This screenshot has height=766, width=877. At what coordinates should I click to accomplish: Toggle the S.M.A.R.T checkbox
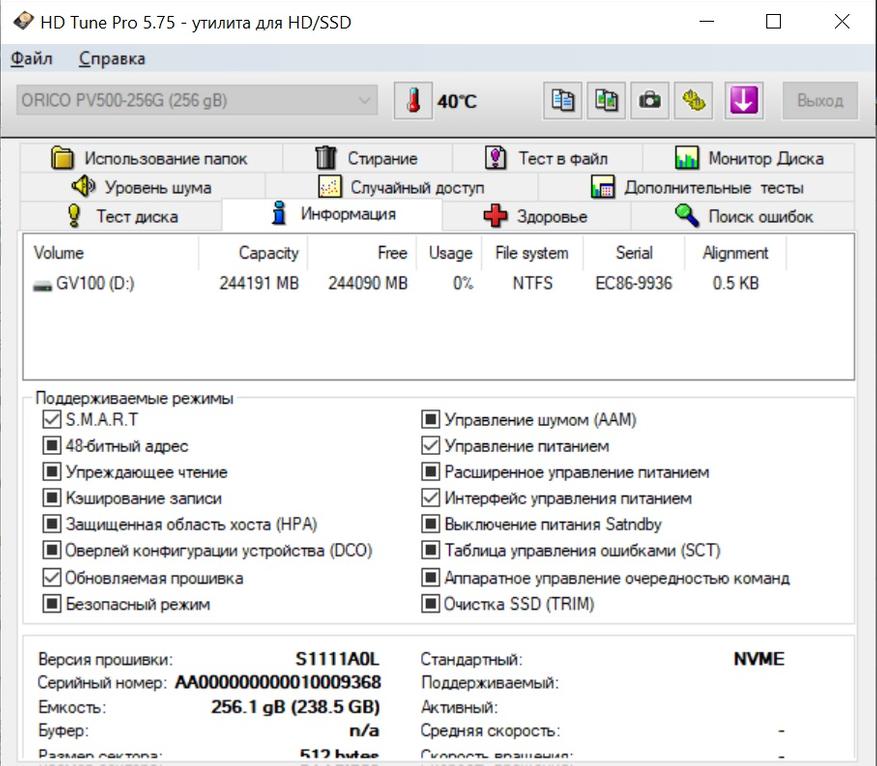coord(51,419)
